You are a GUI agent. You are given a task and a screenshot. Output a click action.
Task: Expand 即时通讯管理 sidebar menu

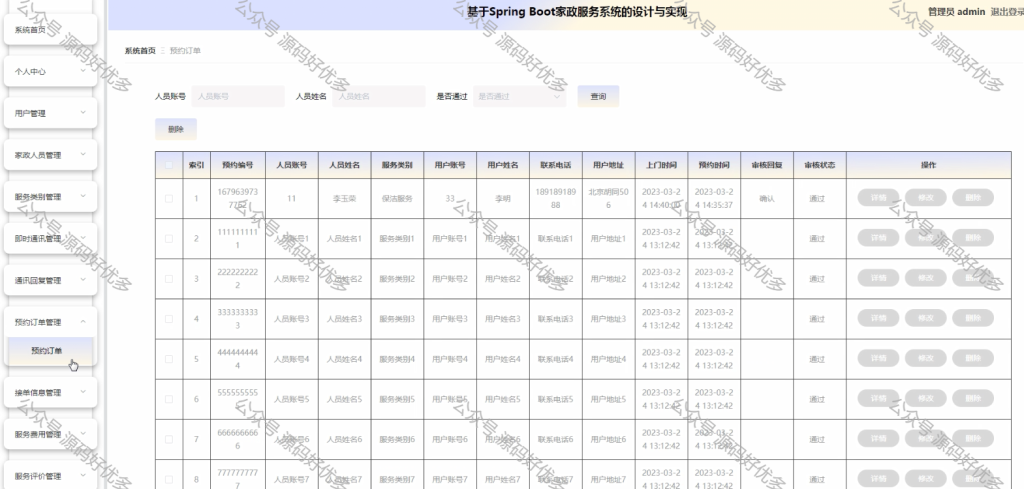click(50, 238)
